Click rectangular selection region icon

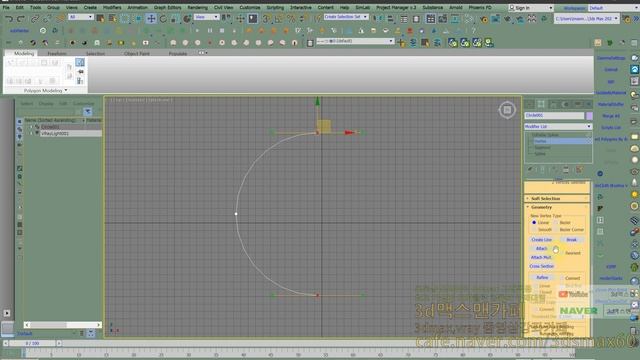pyautogui.click(x=125, y=18)
